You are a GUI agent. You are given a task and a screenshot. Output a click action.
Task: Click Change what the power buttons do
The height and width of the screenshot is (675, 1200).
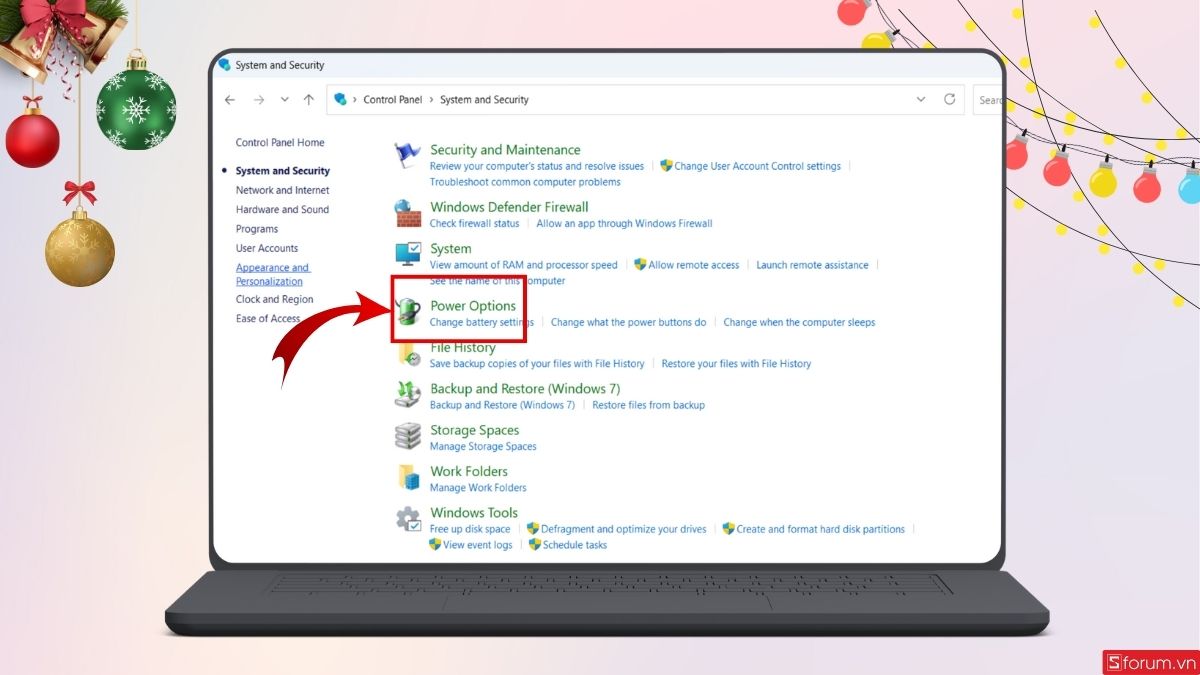(x=628, y=323)
